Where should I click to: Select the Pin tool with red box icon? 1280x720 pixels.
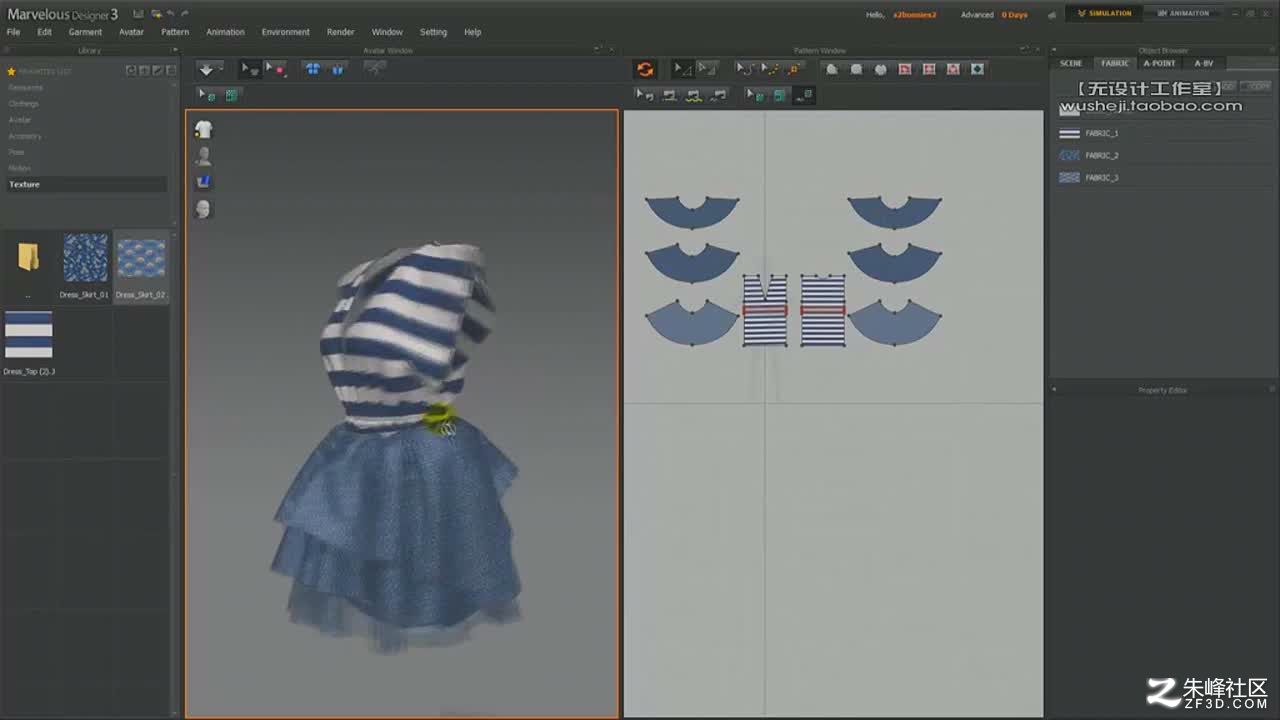(x=275, y=69)
